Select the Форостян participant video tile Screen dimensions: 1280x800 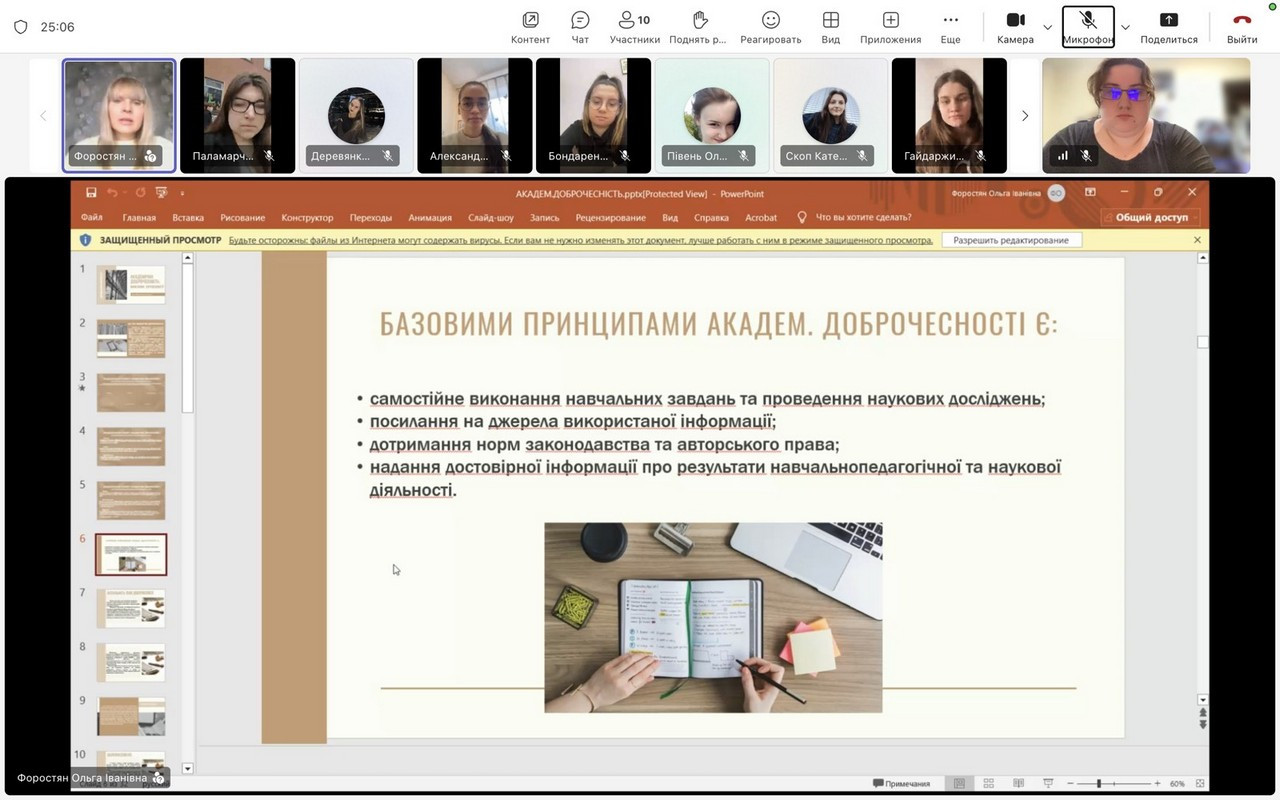tap(119, 115)
